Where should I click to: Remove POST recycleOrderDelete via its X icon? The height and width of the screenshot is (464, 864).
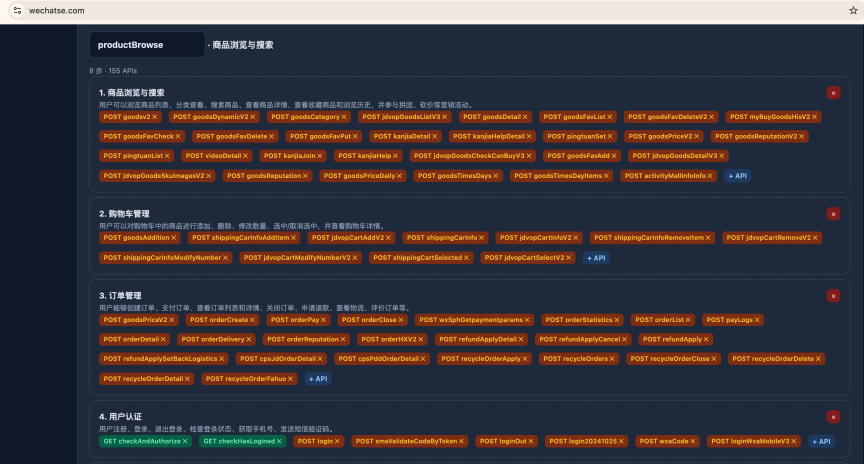(818, 359)
